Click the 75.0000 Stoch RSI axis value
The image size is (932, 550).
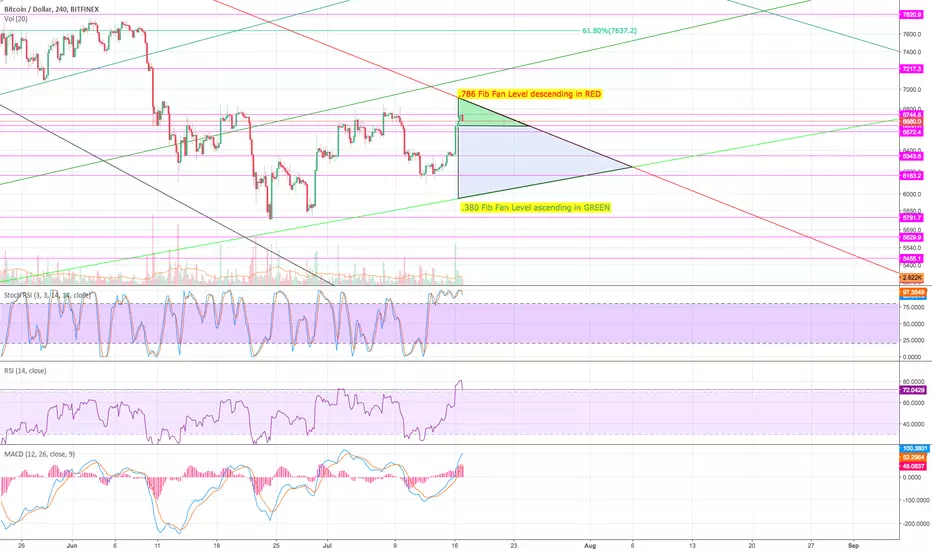point(913,307)
